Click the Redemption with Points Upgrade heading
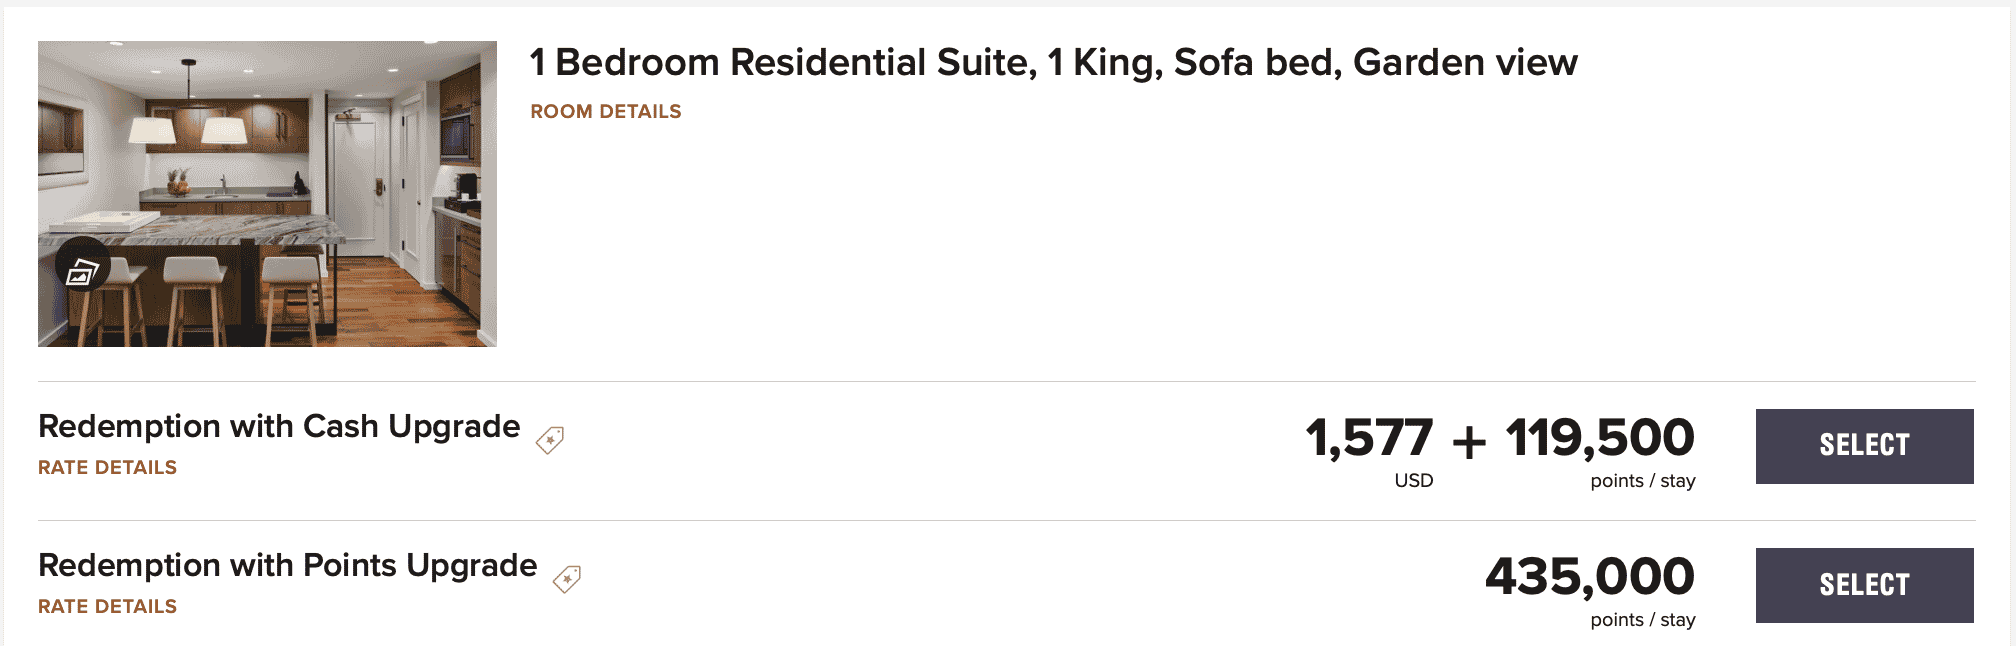The height and width of the screenshot is (646, 2016). point(288,566)
